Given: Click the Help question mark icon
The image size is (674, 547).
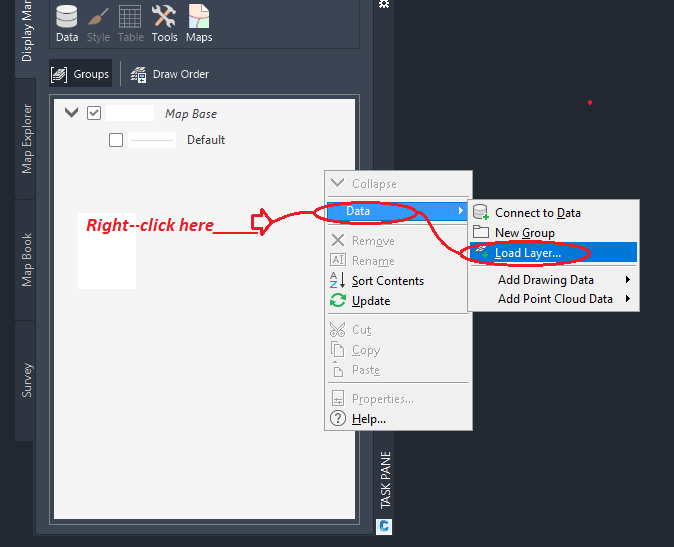Looking at the screenshot, I should (338, 418).
